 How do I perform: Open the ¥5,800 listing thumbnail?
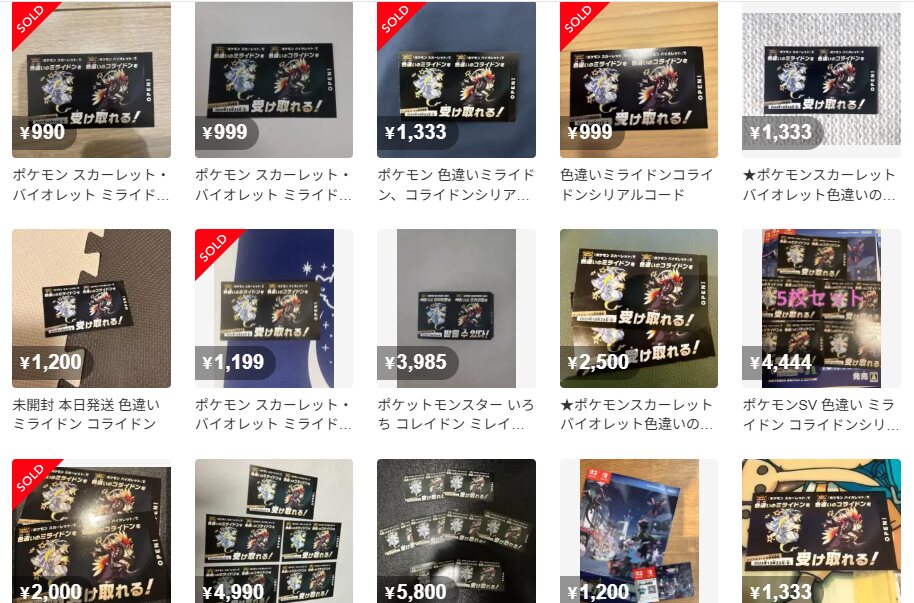pos(456,531)
